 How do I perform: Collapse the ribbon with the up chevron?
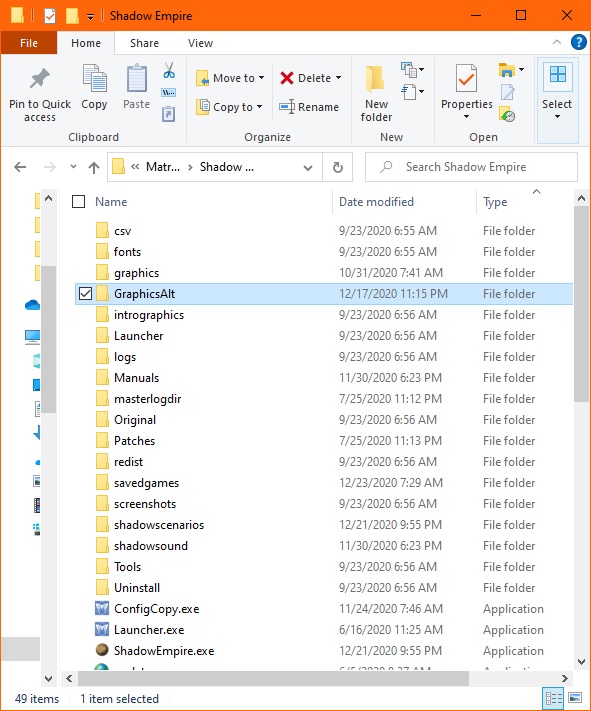click(x=557, y=42)
